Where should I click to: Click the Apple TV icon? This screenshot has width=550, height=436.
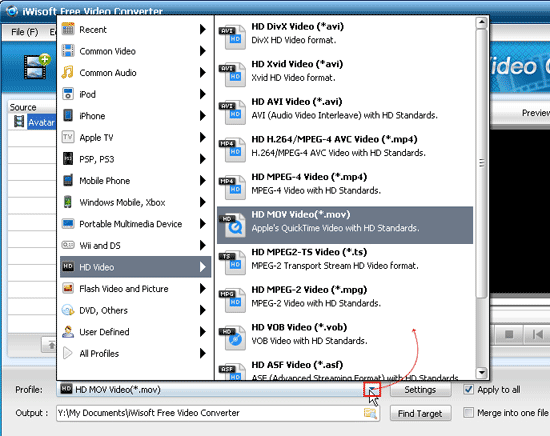click(x=68, y=137)
